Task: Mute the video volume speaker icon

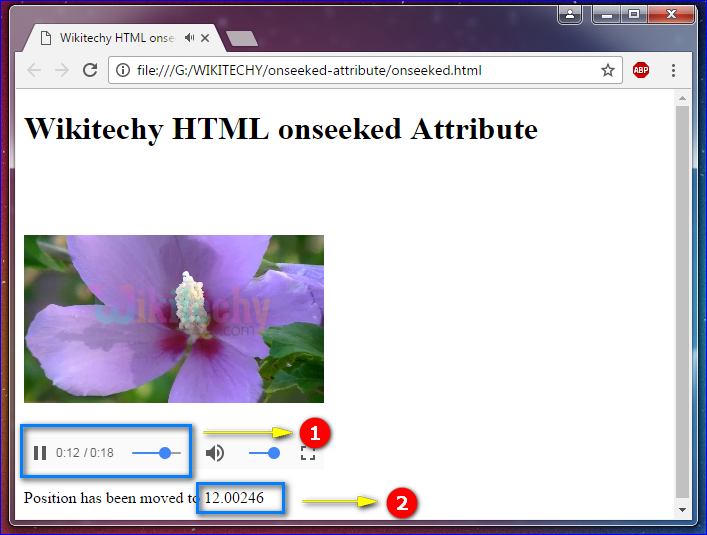Action: pos(215,453)
